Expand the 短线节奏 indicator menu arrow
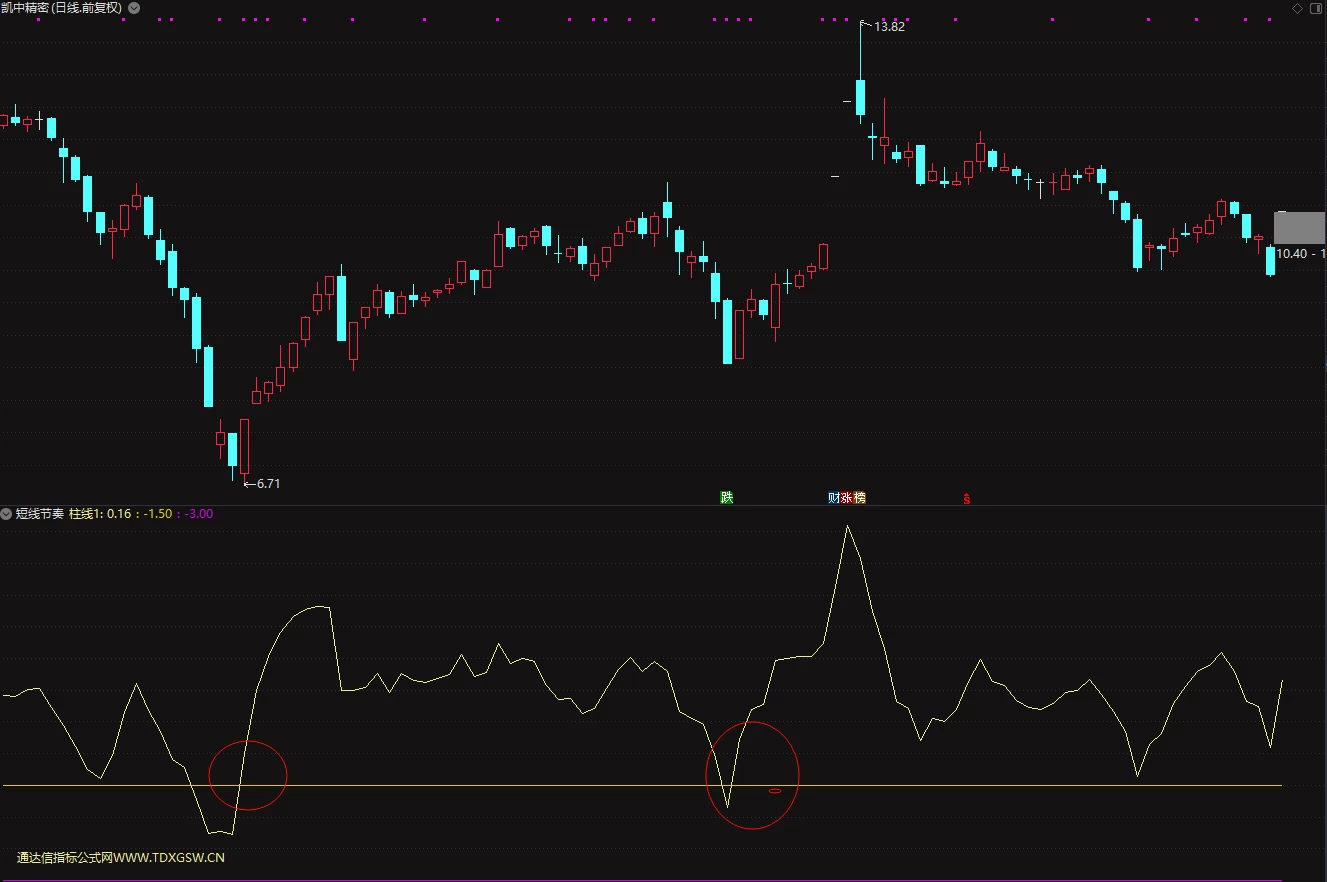The image size is (1327, 882). 7,514
